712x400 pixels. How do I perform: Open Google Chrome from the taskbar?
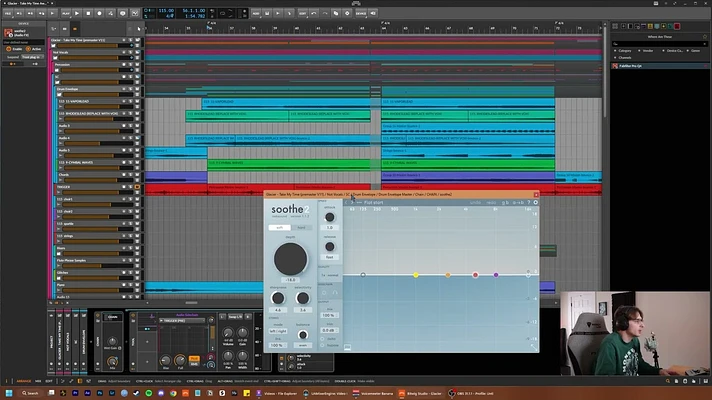173,393
